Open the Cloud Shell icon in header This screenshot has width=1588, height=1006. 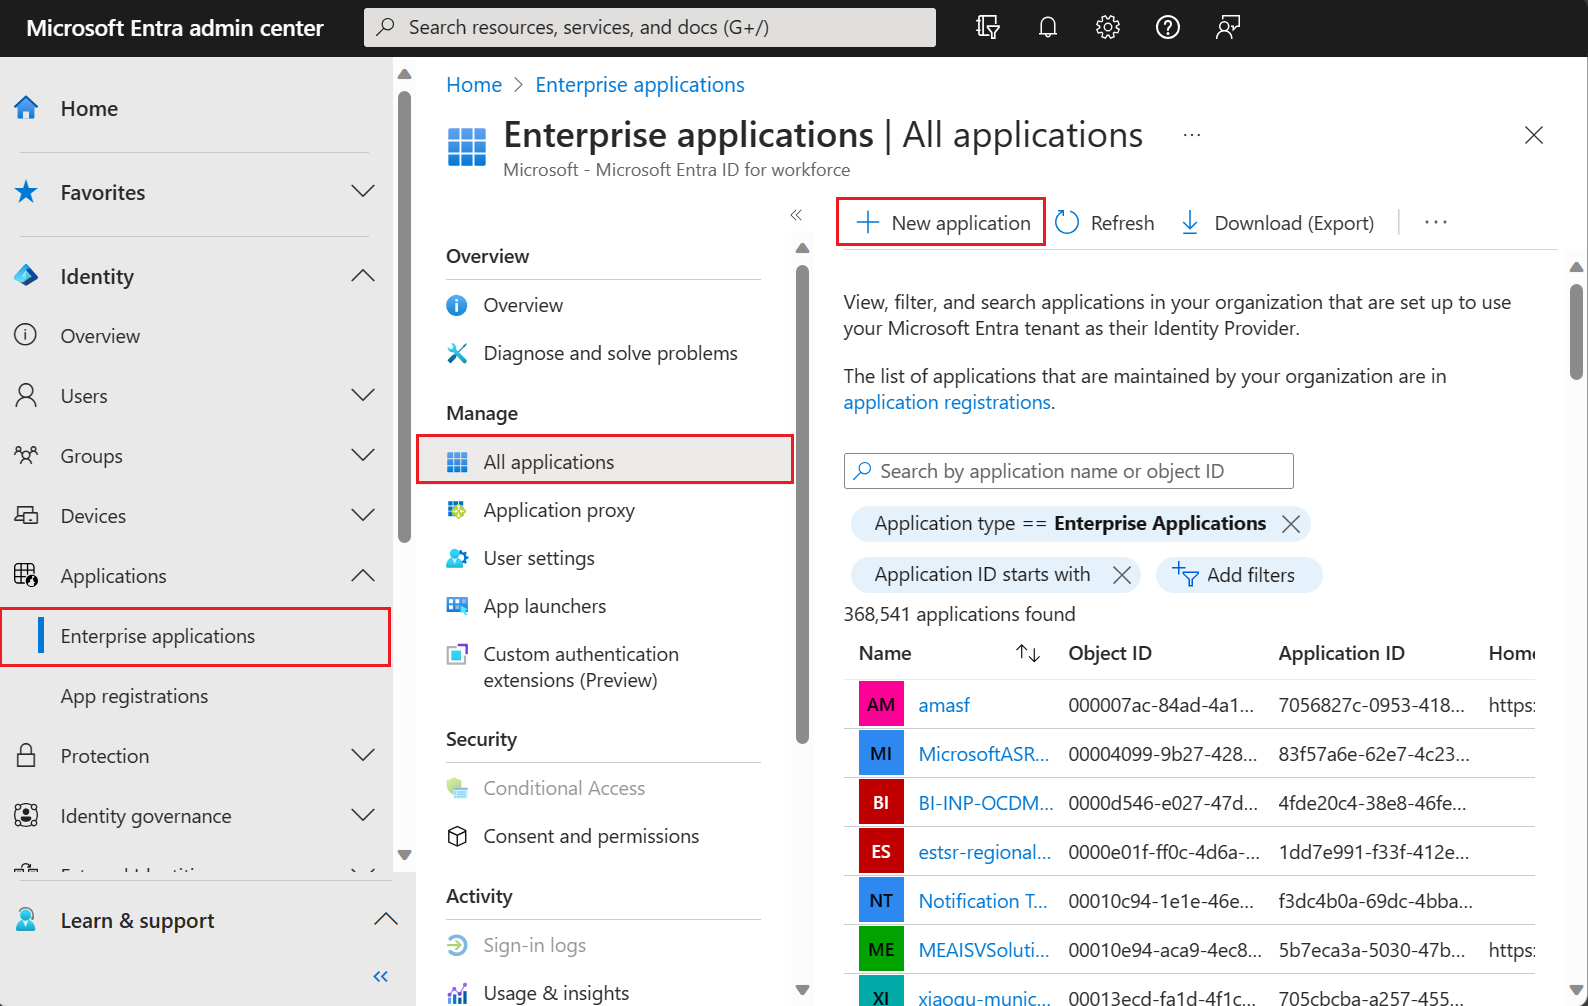988,27
